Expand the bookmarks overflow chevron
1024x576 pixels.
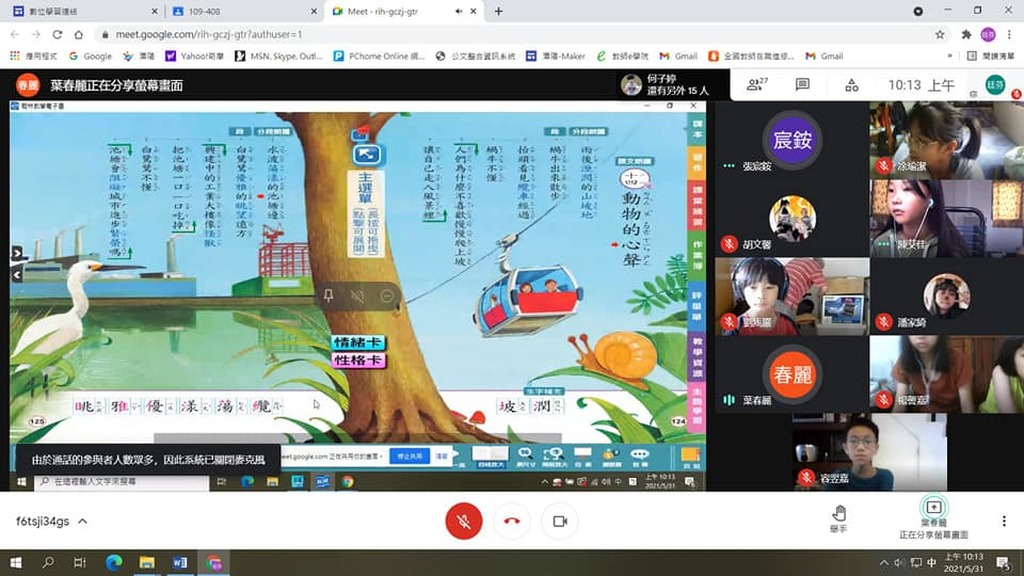[950, 56]
